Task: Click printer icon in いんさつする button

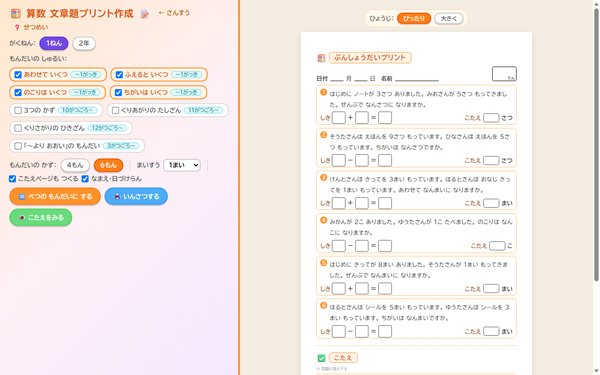Action: (117, 197)
